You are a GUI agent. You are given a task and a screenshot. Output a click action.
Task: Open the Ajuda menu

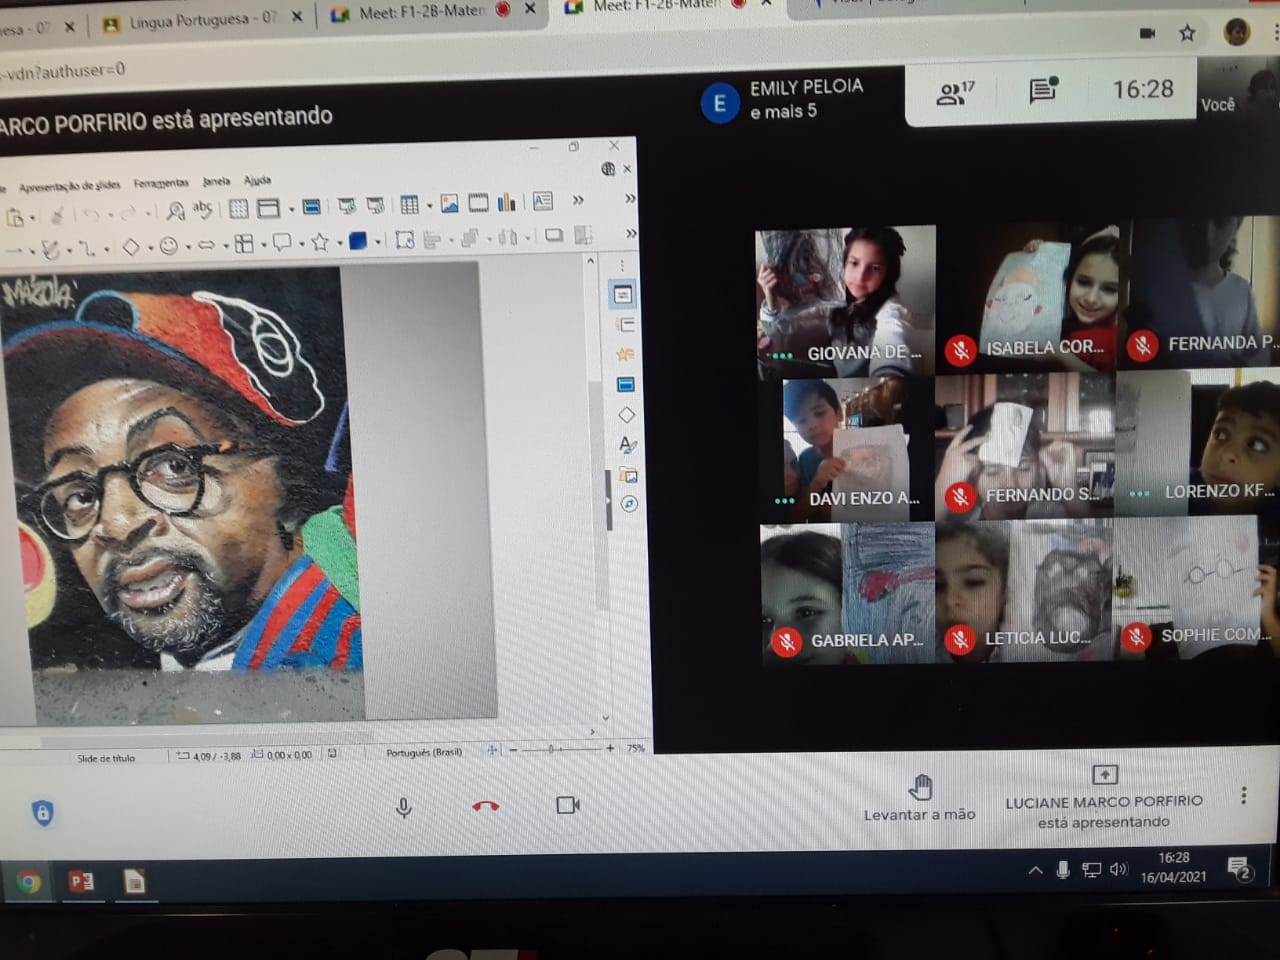tap(257, 180)
